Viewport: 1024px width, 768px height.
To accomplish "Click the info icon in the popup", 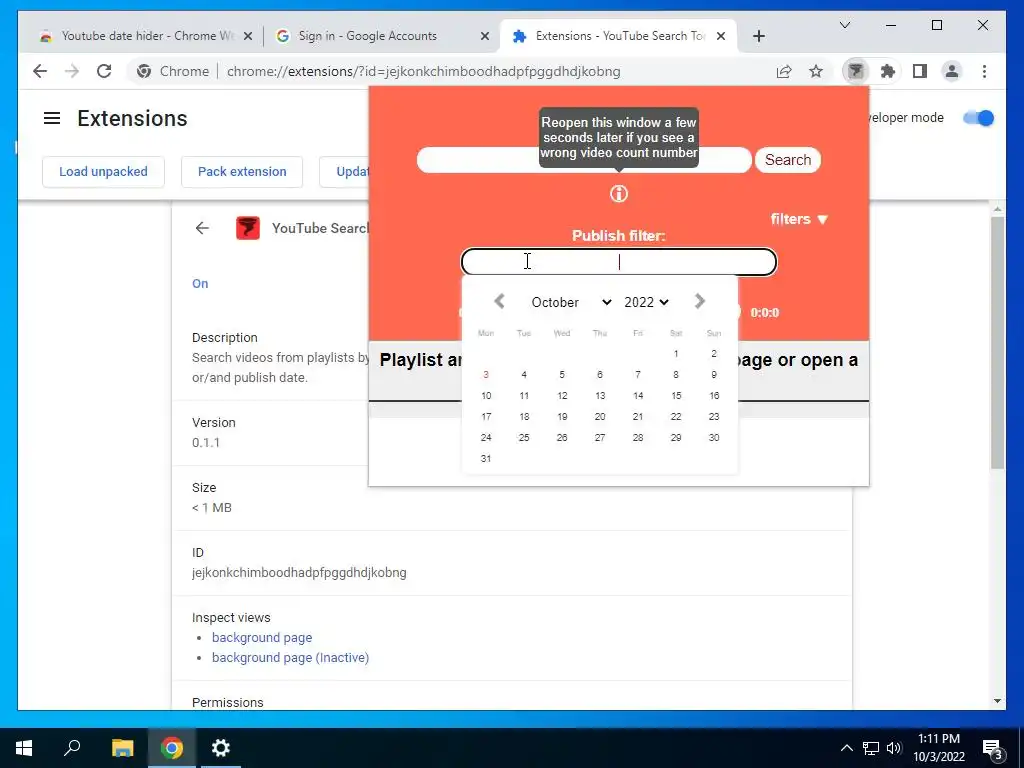I will pos(618,193).
